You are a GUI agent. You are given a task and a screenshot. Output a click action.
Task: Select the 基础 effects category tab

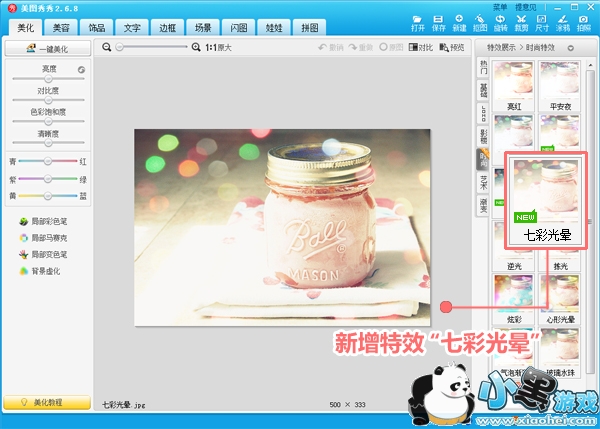tap(483, 90)
